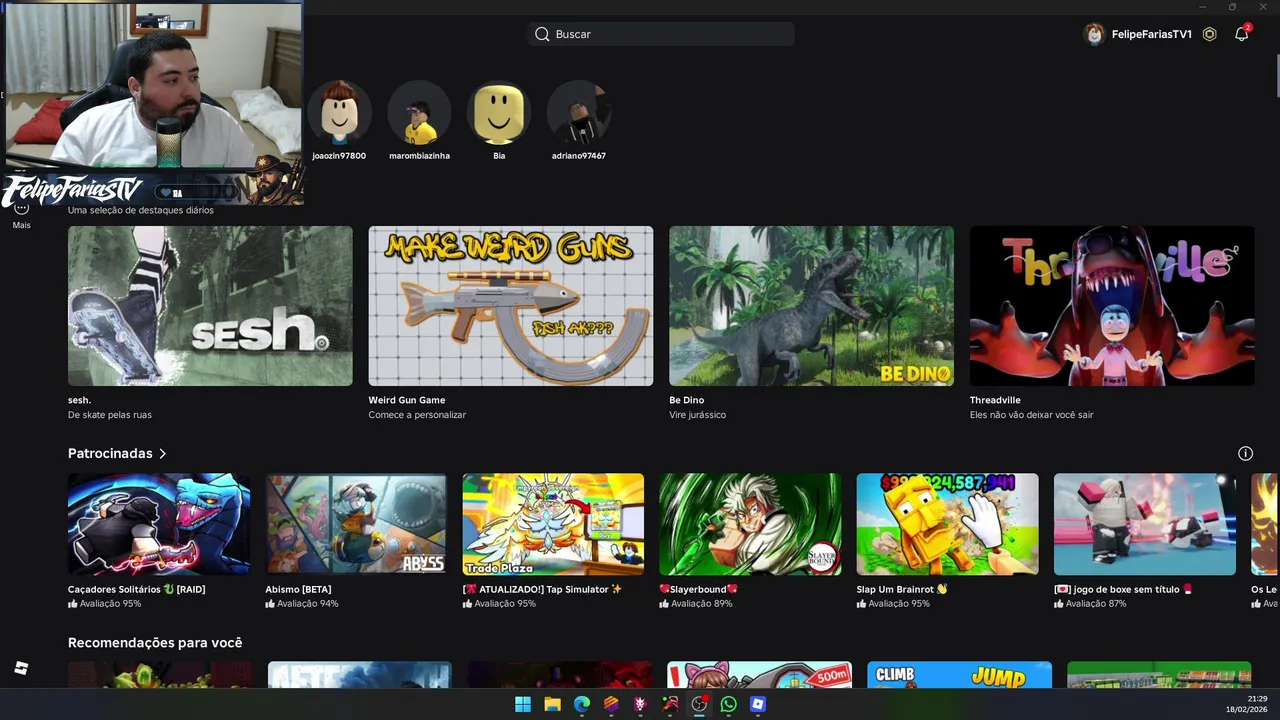The height and width of the screenshot is (720, 1280).
Task: Click the adriano97467 name label
Action: pos(579,156)
